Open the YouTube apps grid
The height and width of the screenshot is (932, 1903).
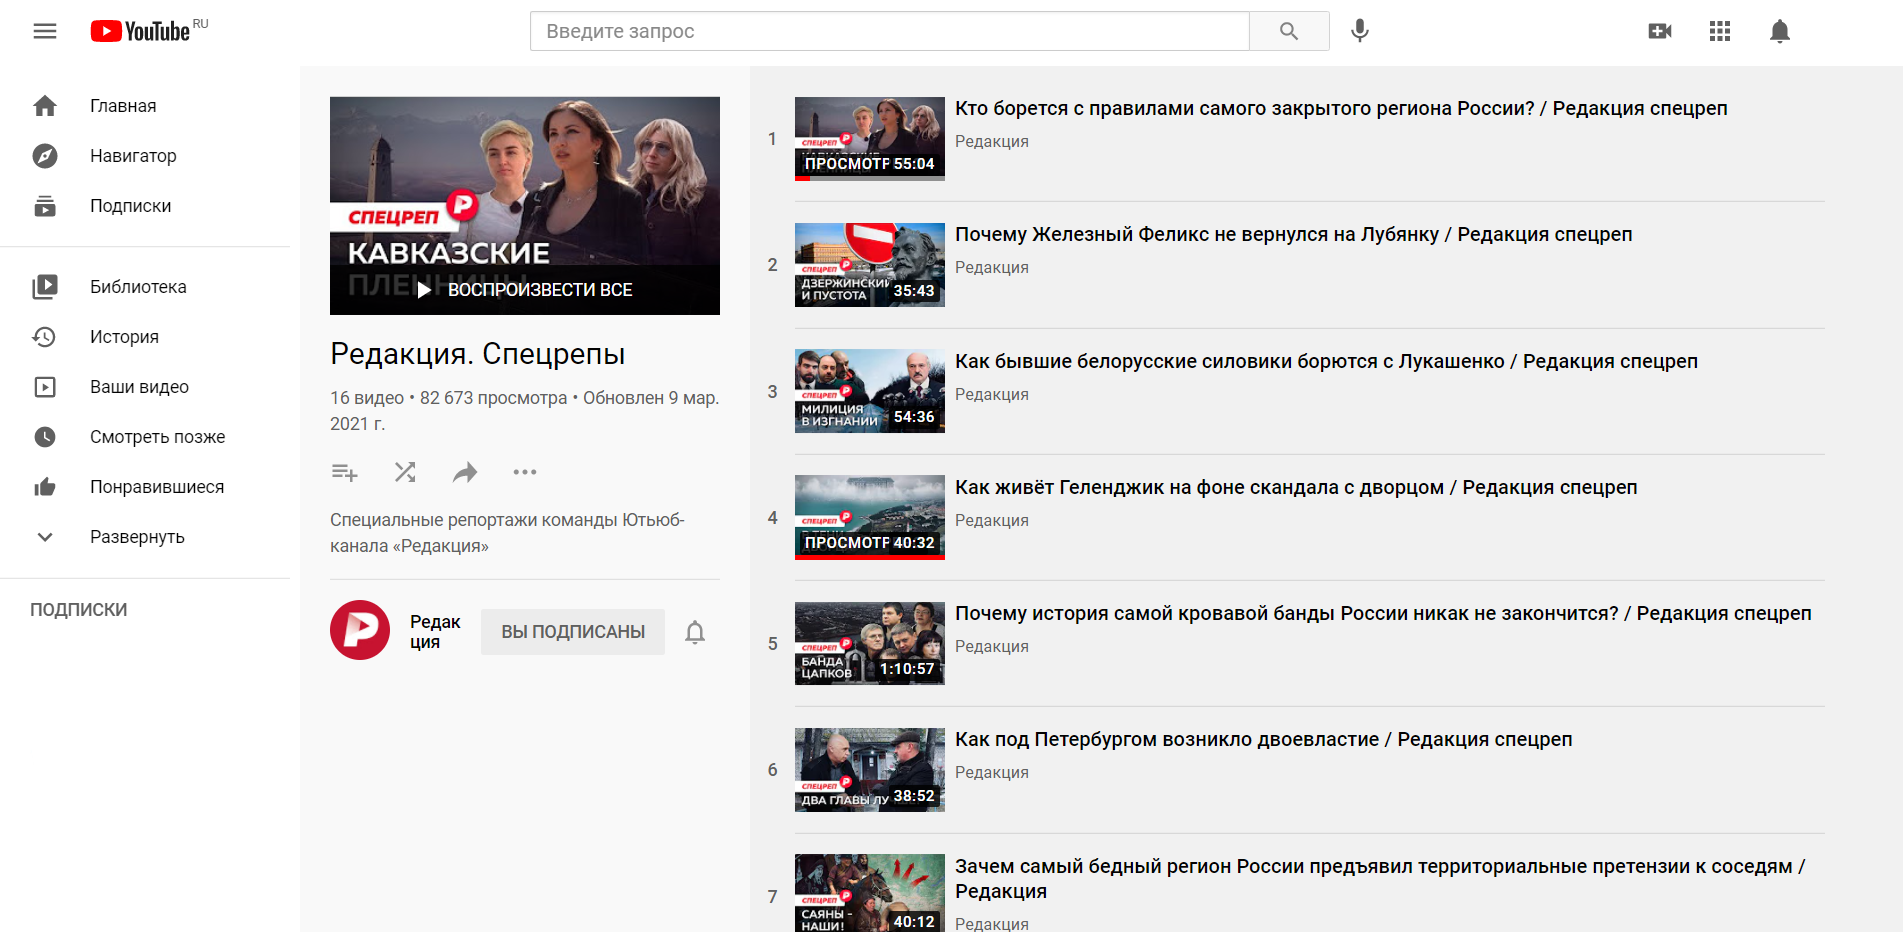pyautogui.click(x=1720, y=31)
